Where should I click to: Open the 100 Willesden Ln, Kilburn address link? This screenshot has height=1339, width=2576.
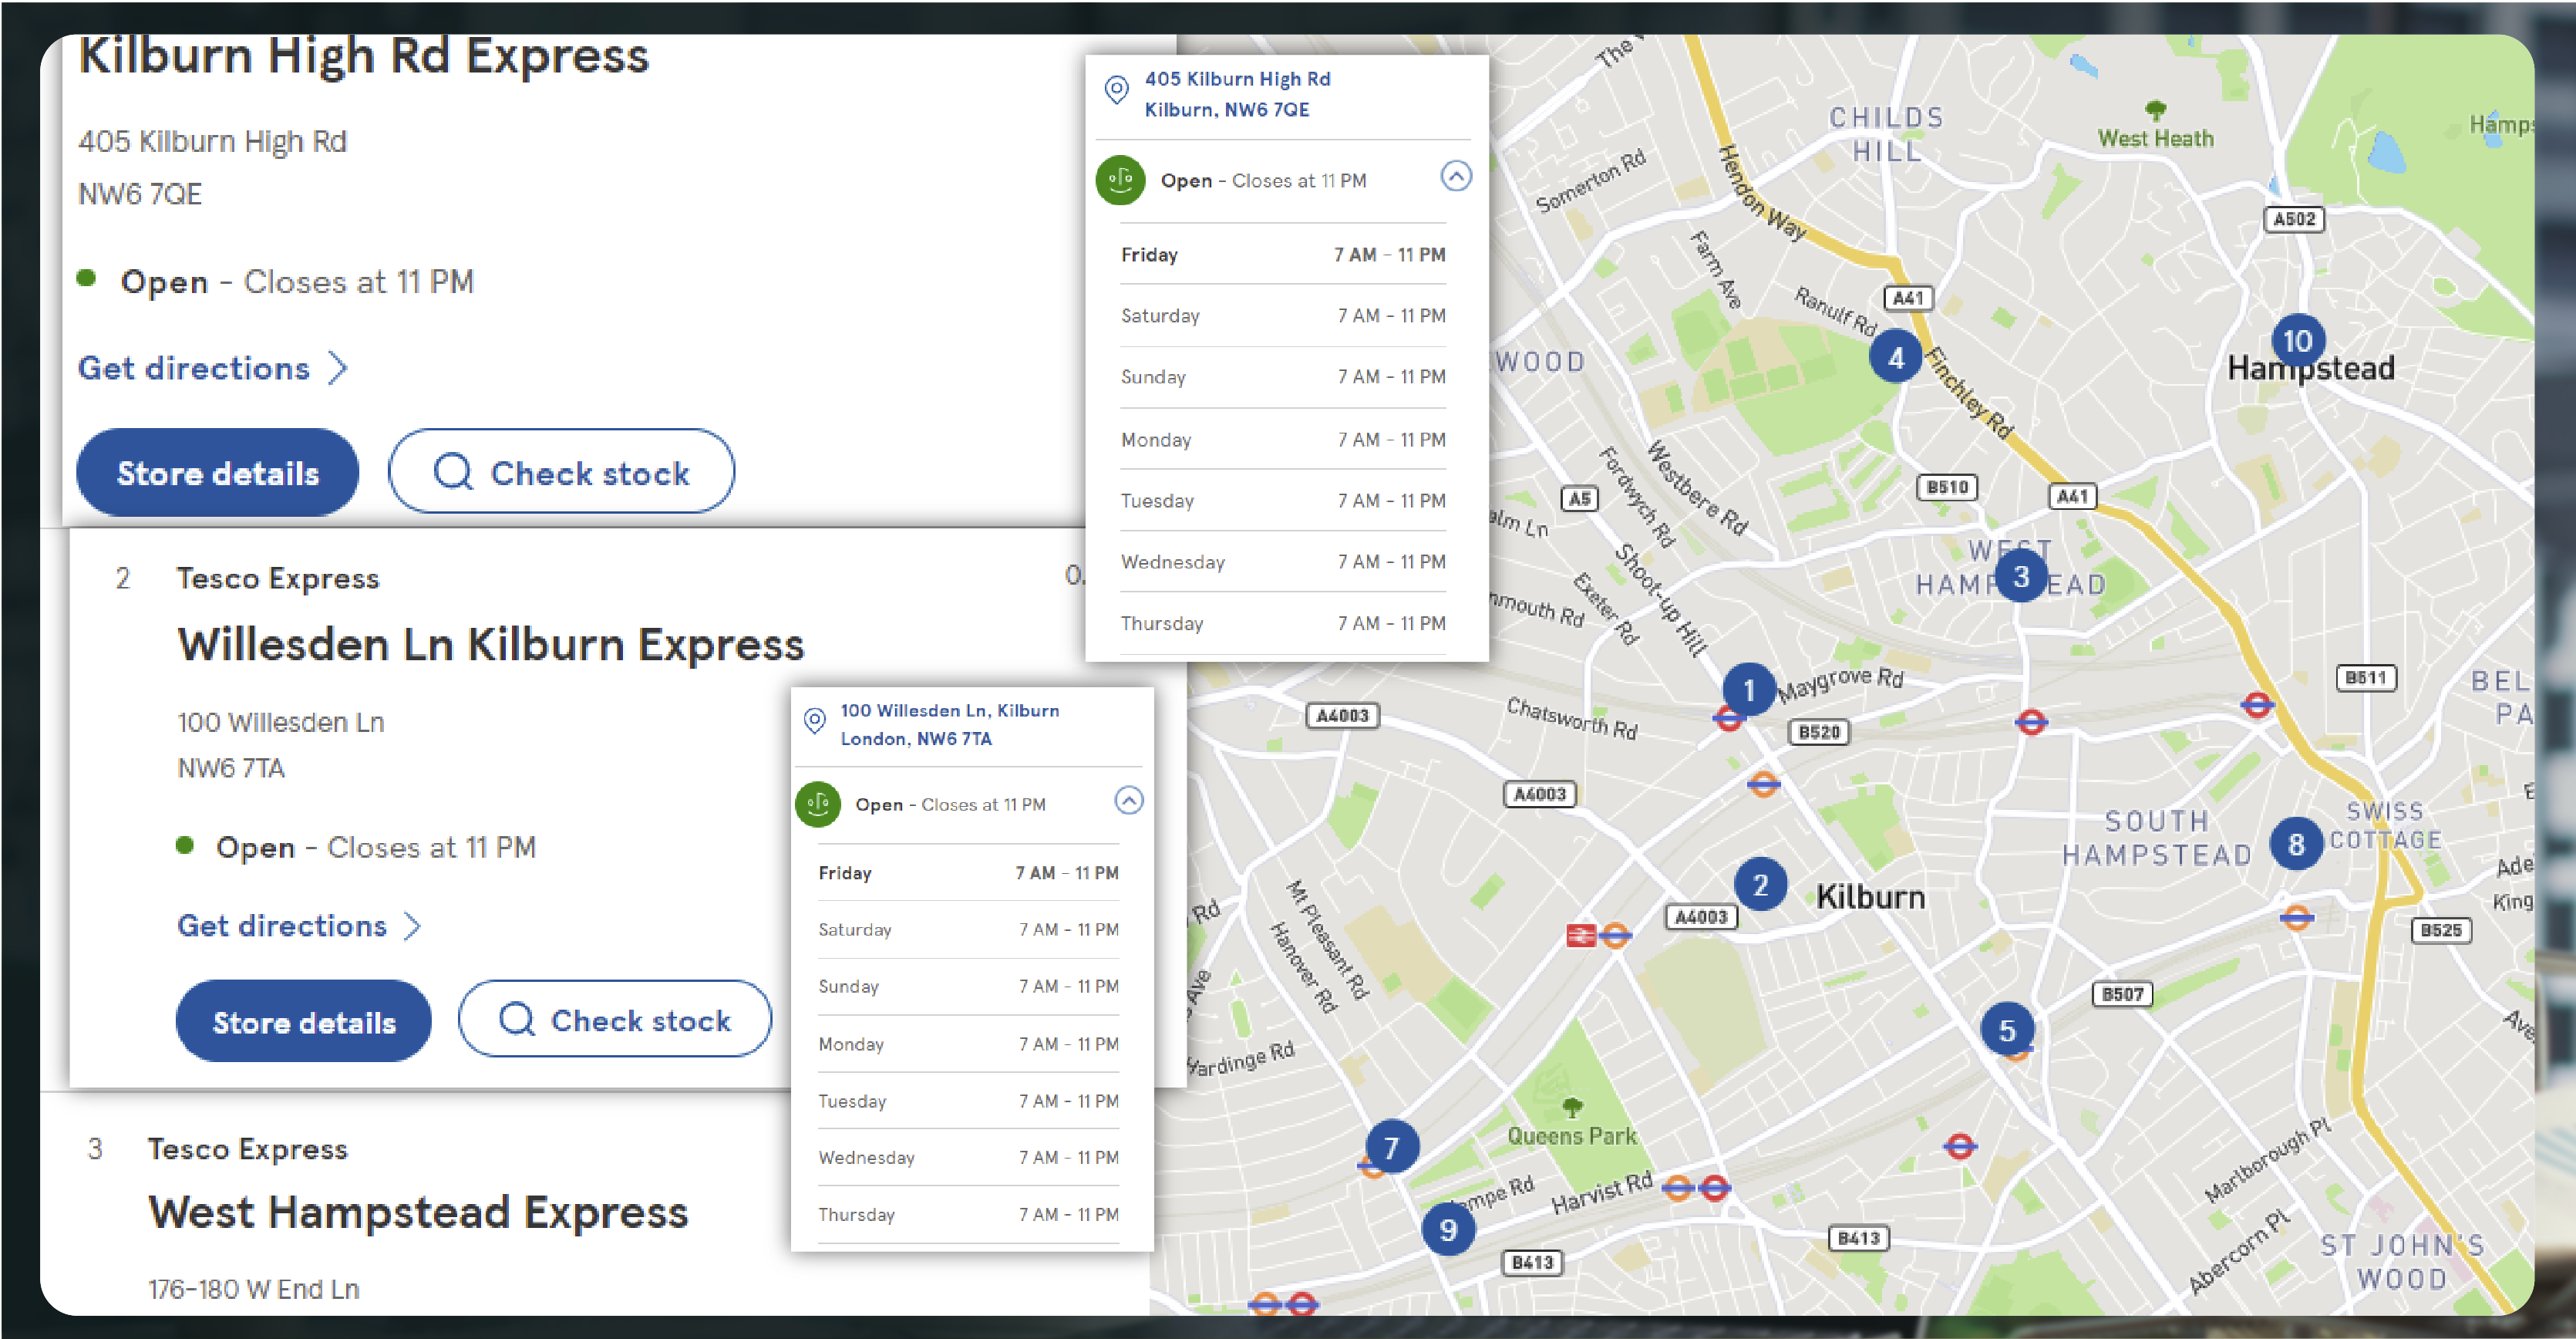tap(949, 724)
